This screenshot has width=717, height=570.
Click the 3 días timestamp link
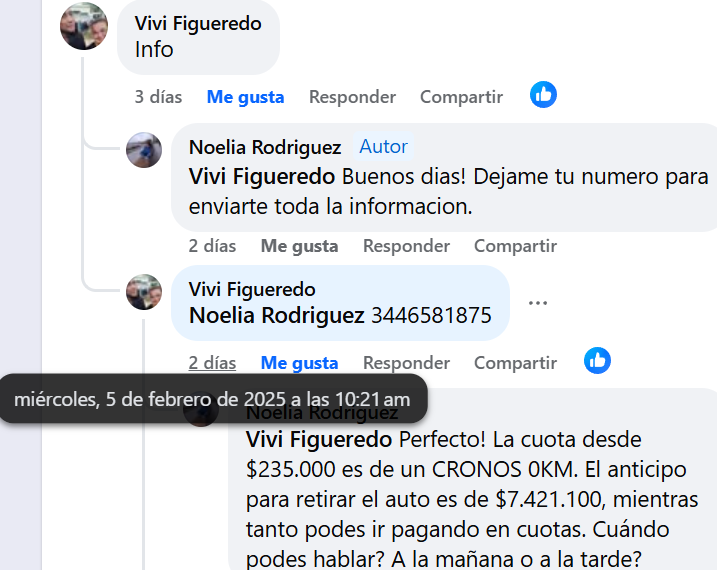[x=158, y=97]
